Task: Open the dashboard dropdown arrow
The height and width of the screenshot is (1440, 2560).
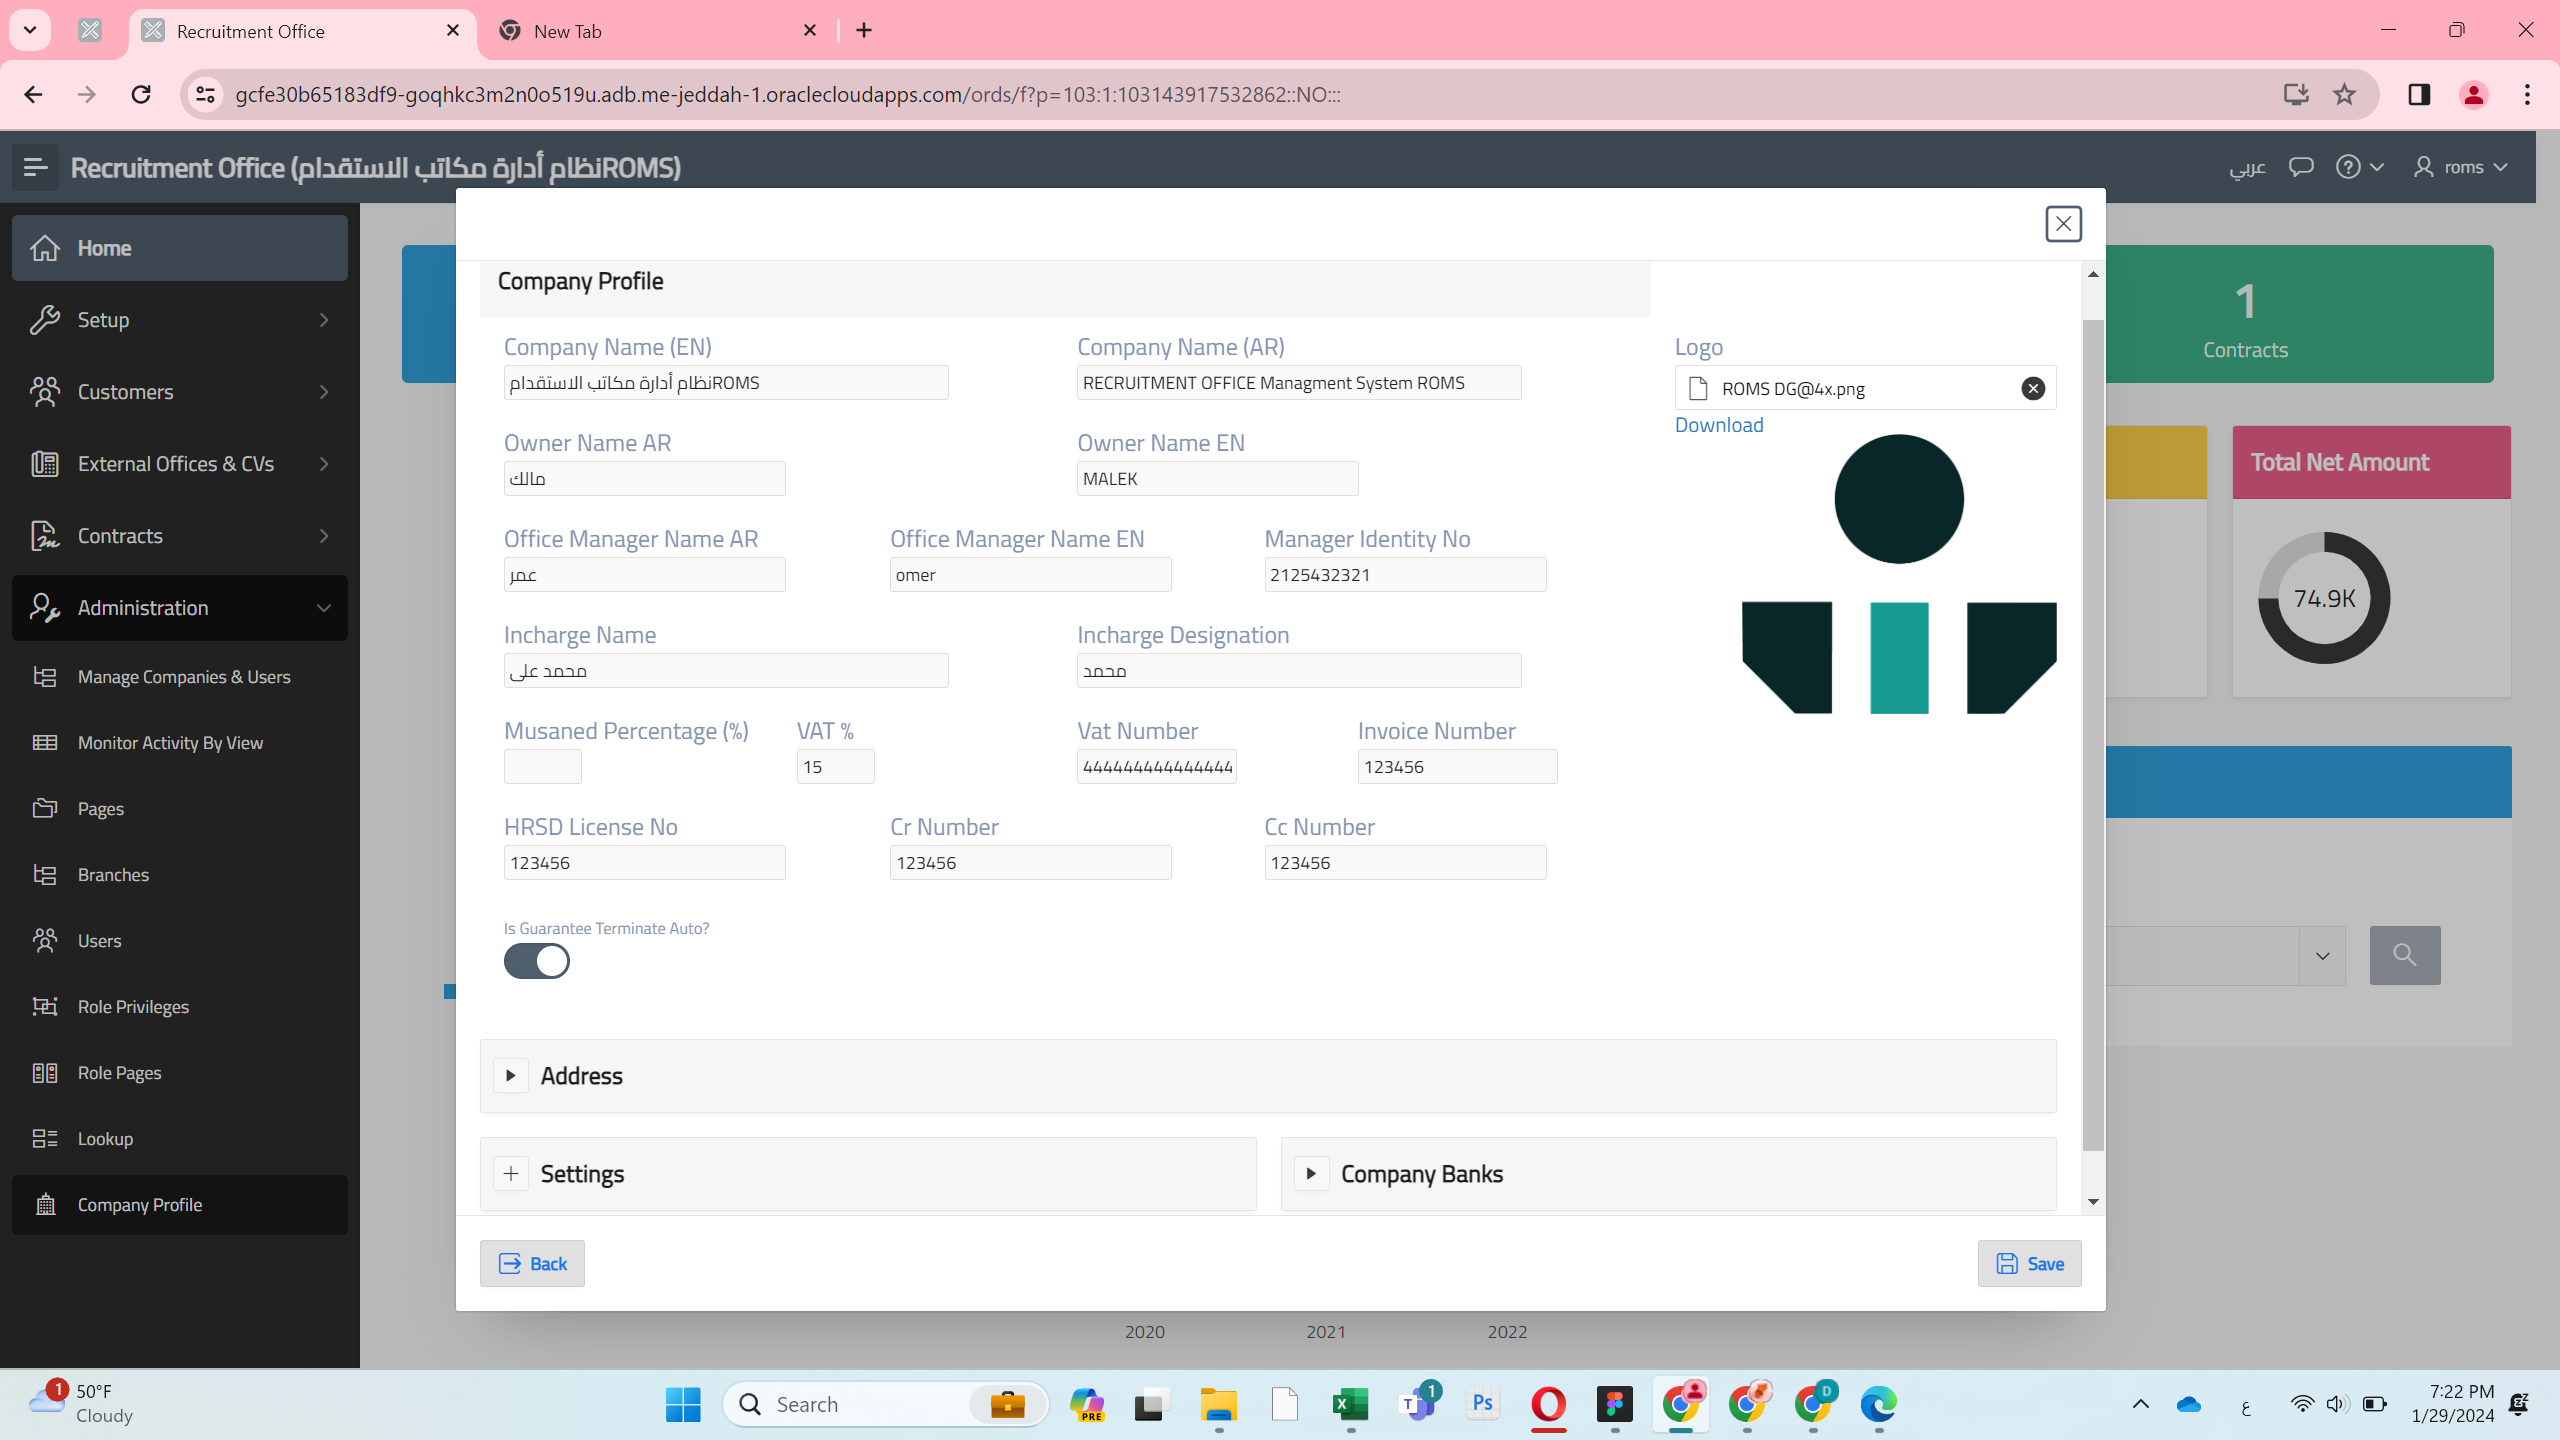Action: click(2322, 956)
